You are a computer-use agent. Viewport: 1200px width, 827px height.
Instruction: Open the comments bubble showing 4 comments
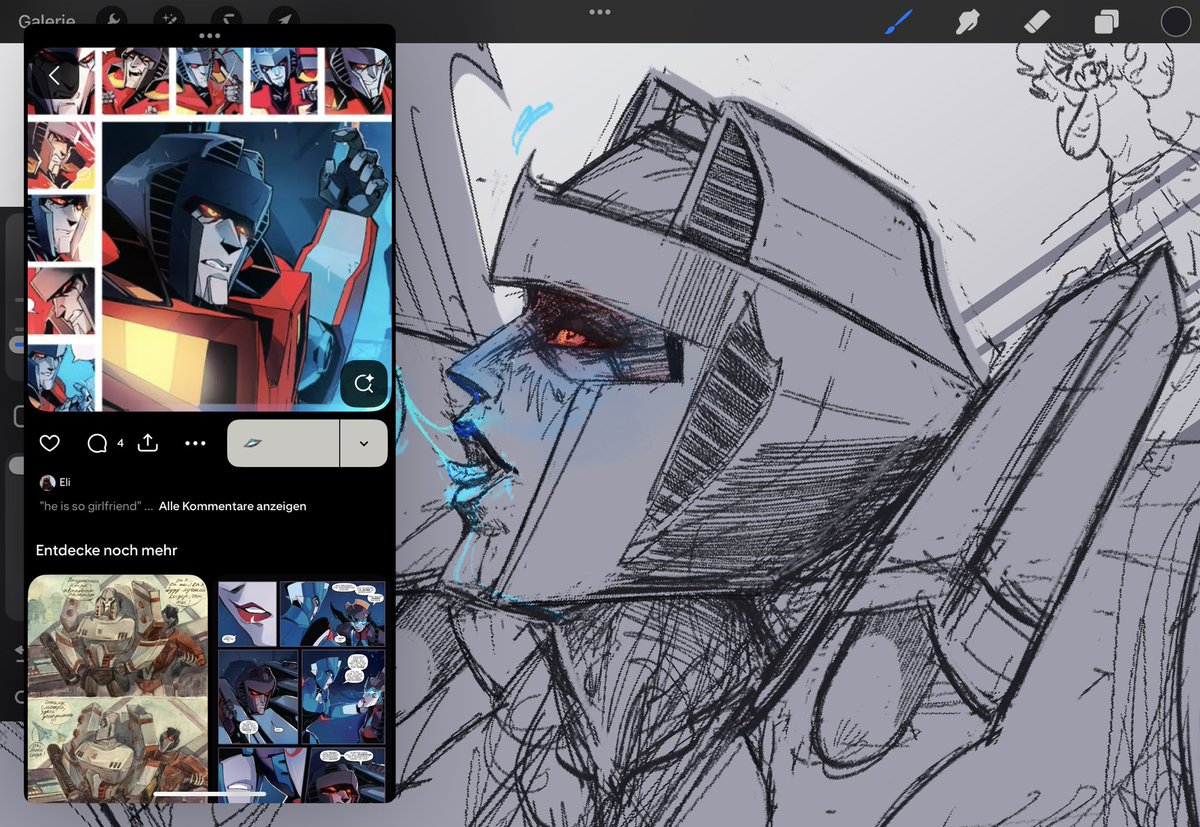pos(96,443)
